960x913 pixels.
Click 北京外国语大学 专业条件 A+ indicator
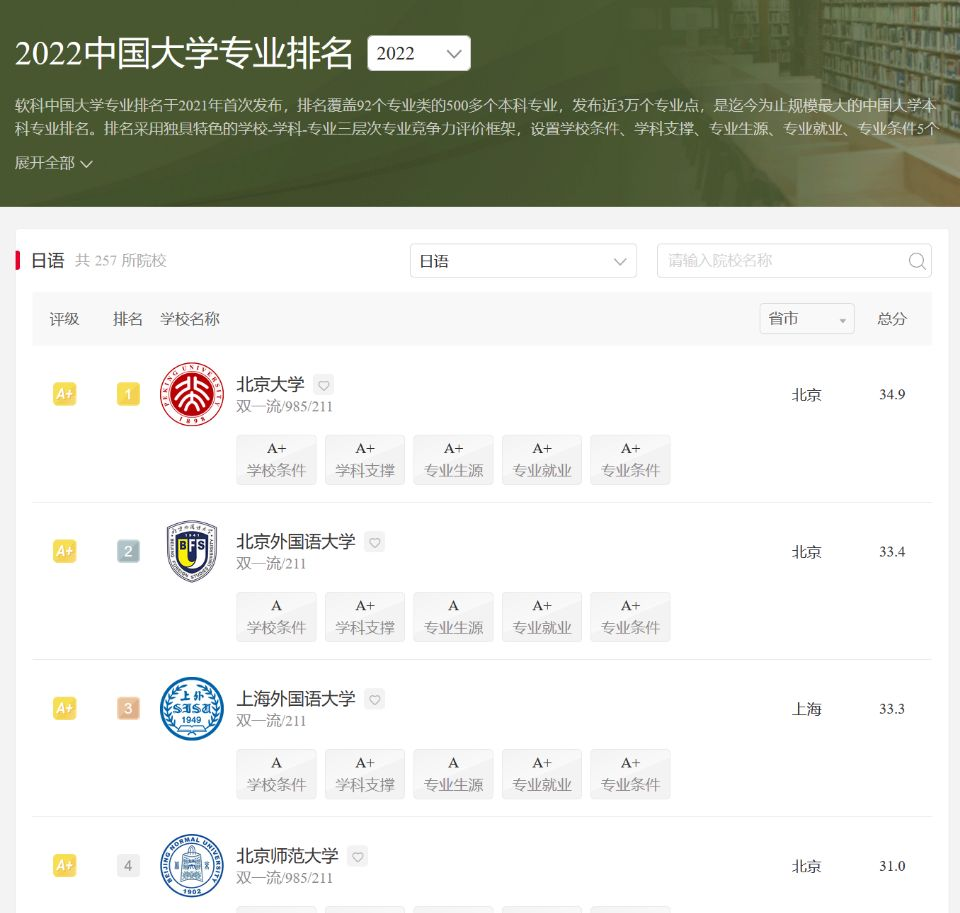pos(630,617)
